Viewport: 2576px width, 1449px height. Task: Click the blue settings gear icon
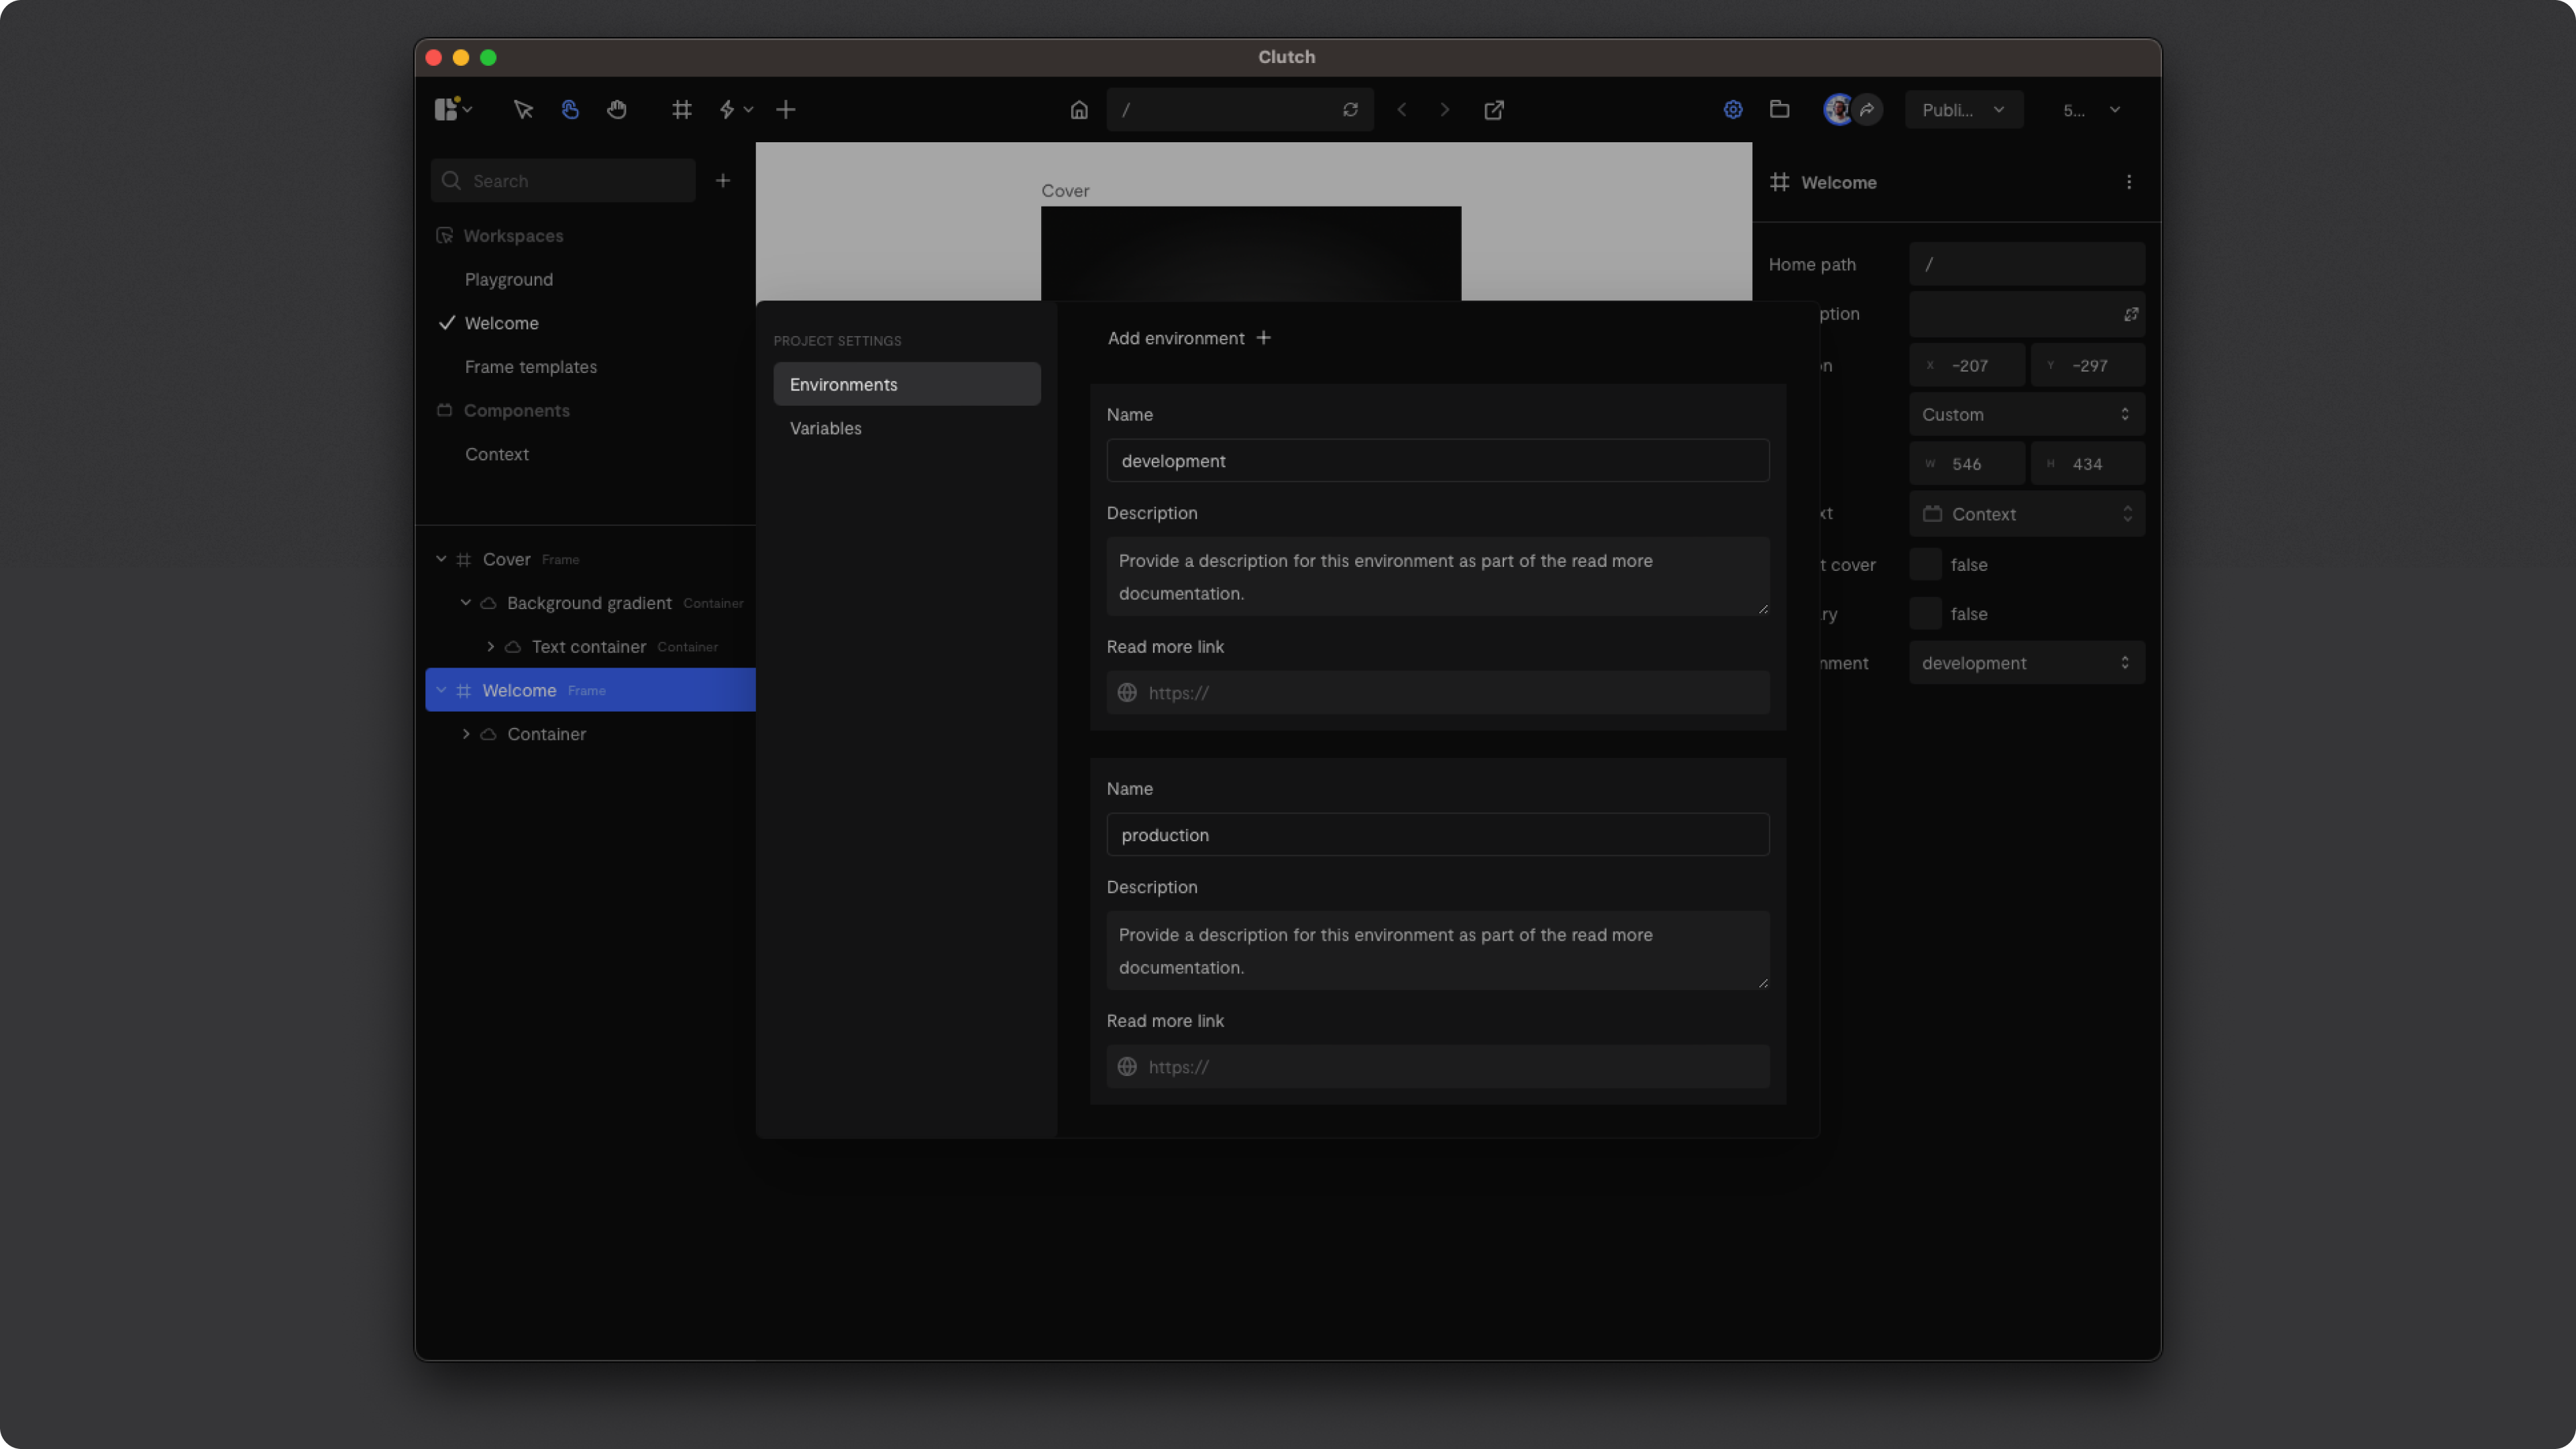click(x=1733, y=110)
